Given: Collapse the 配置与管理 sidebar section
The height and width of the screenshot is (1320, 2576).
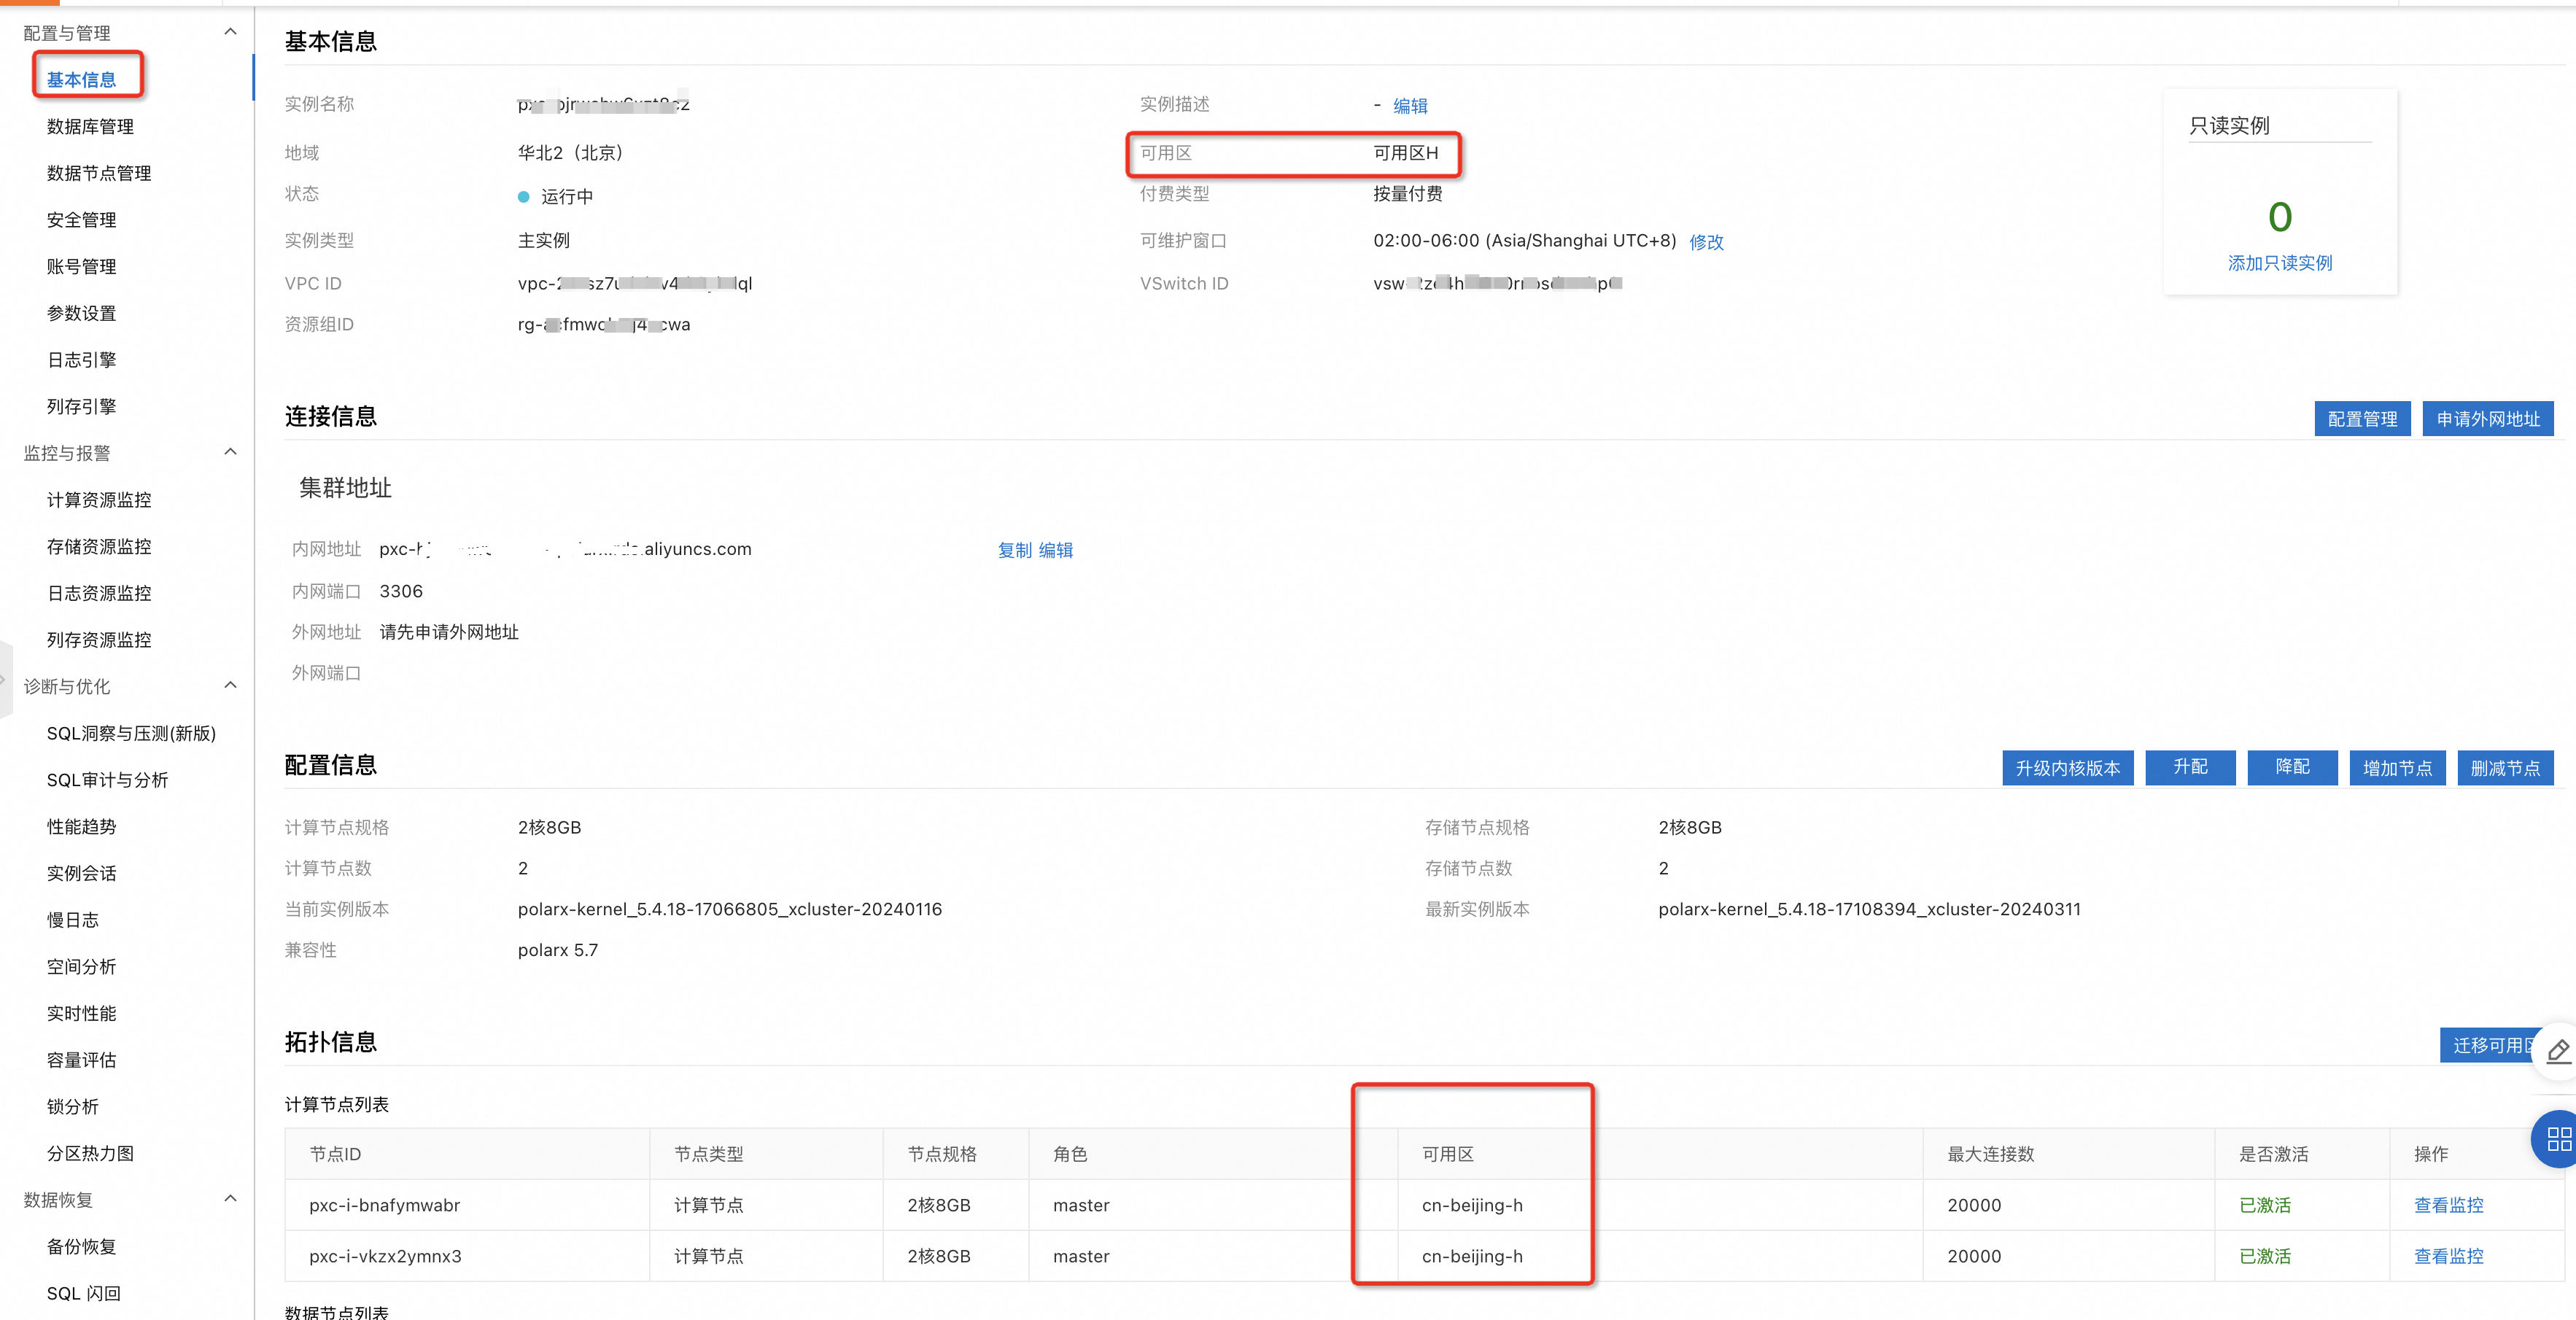Looking at the screenshot, I should pos(230,32).
